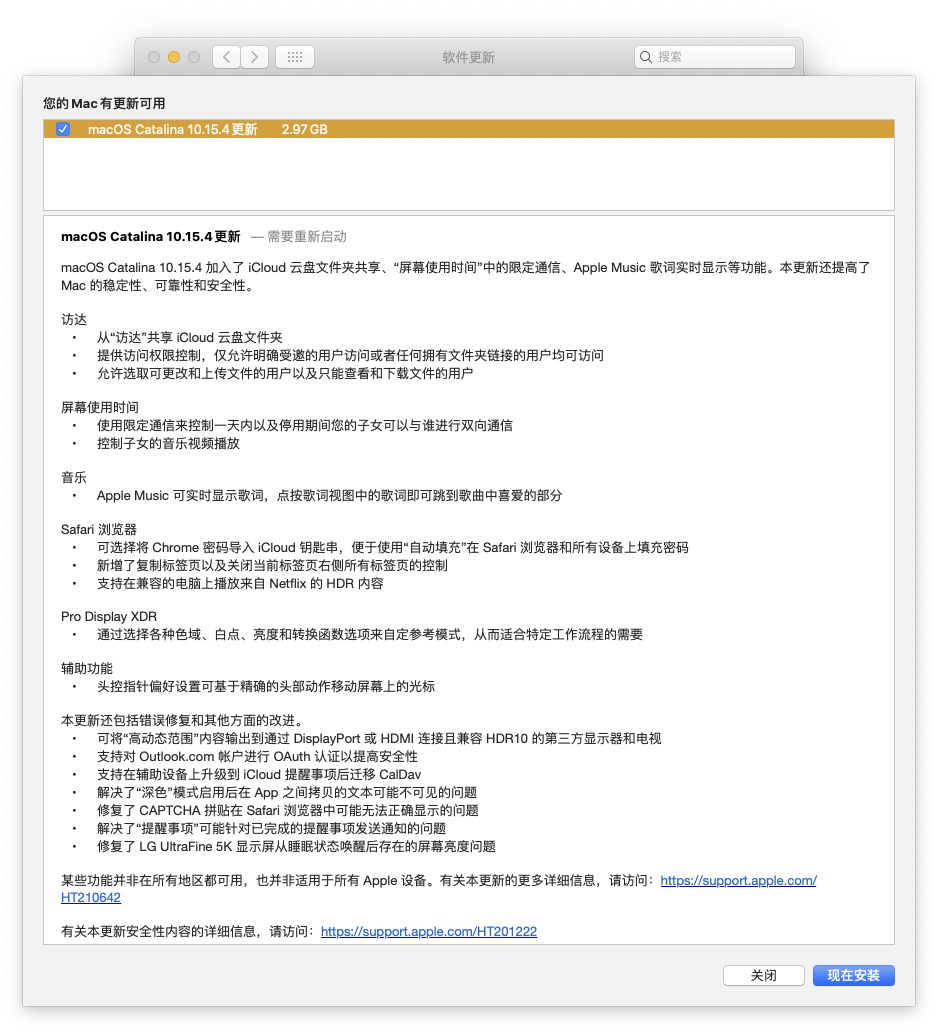Click the Pro Display XDR section heading
The image size is (938, 1033).
point(109,617)
